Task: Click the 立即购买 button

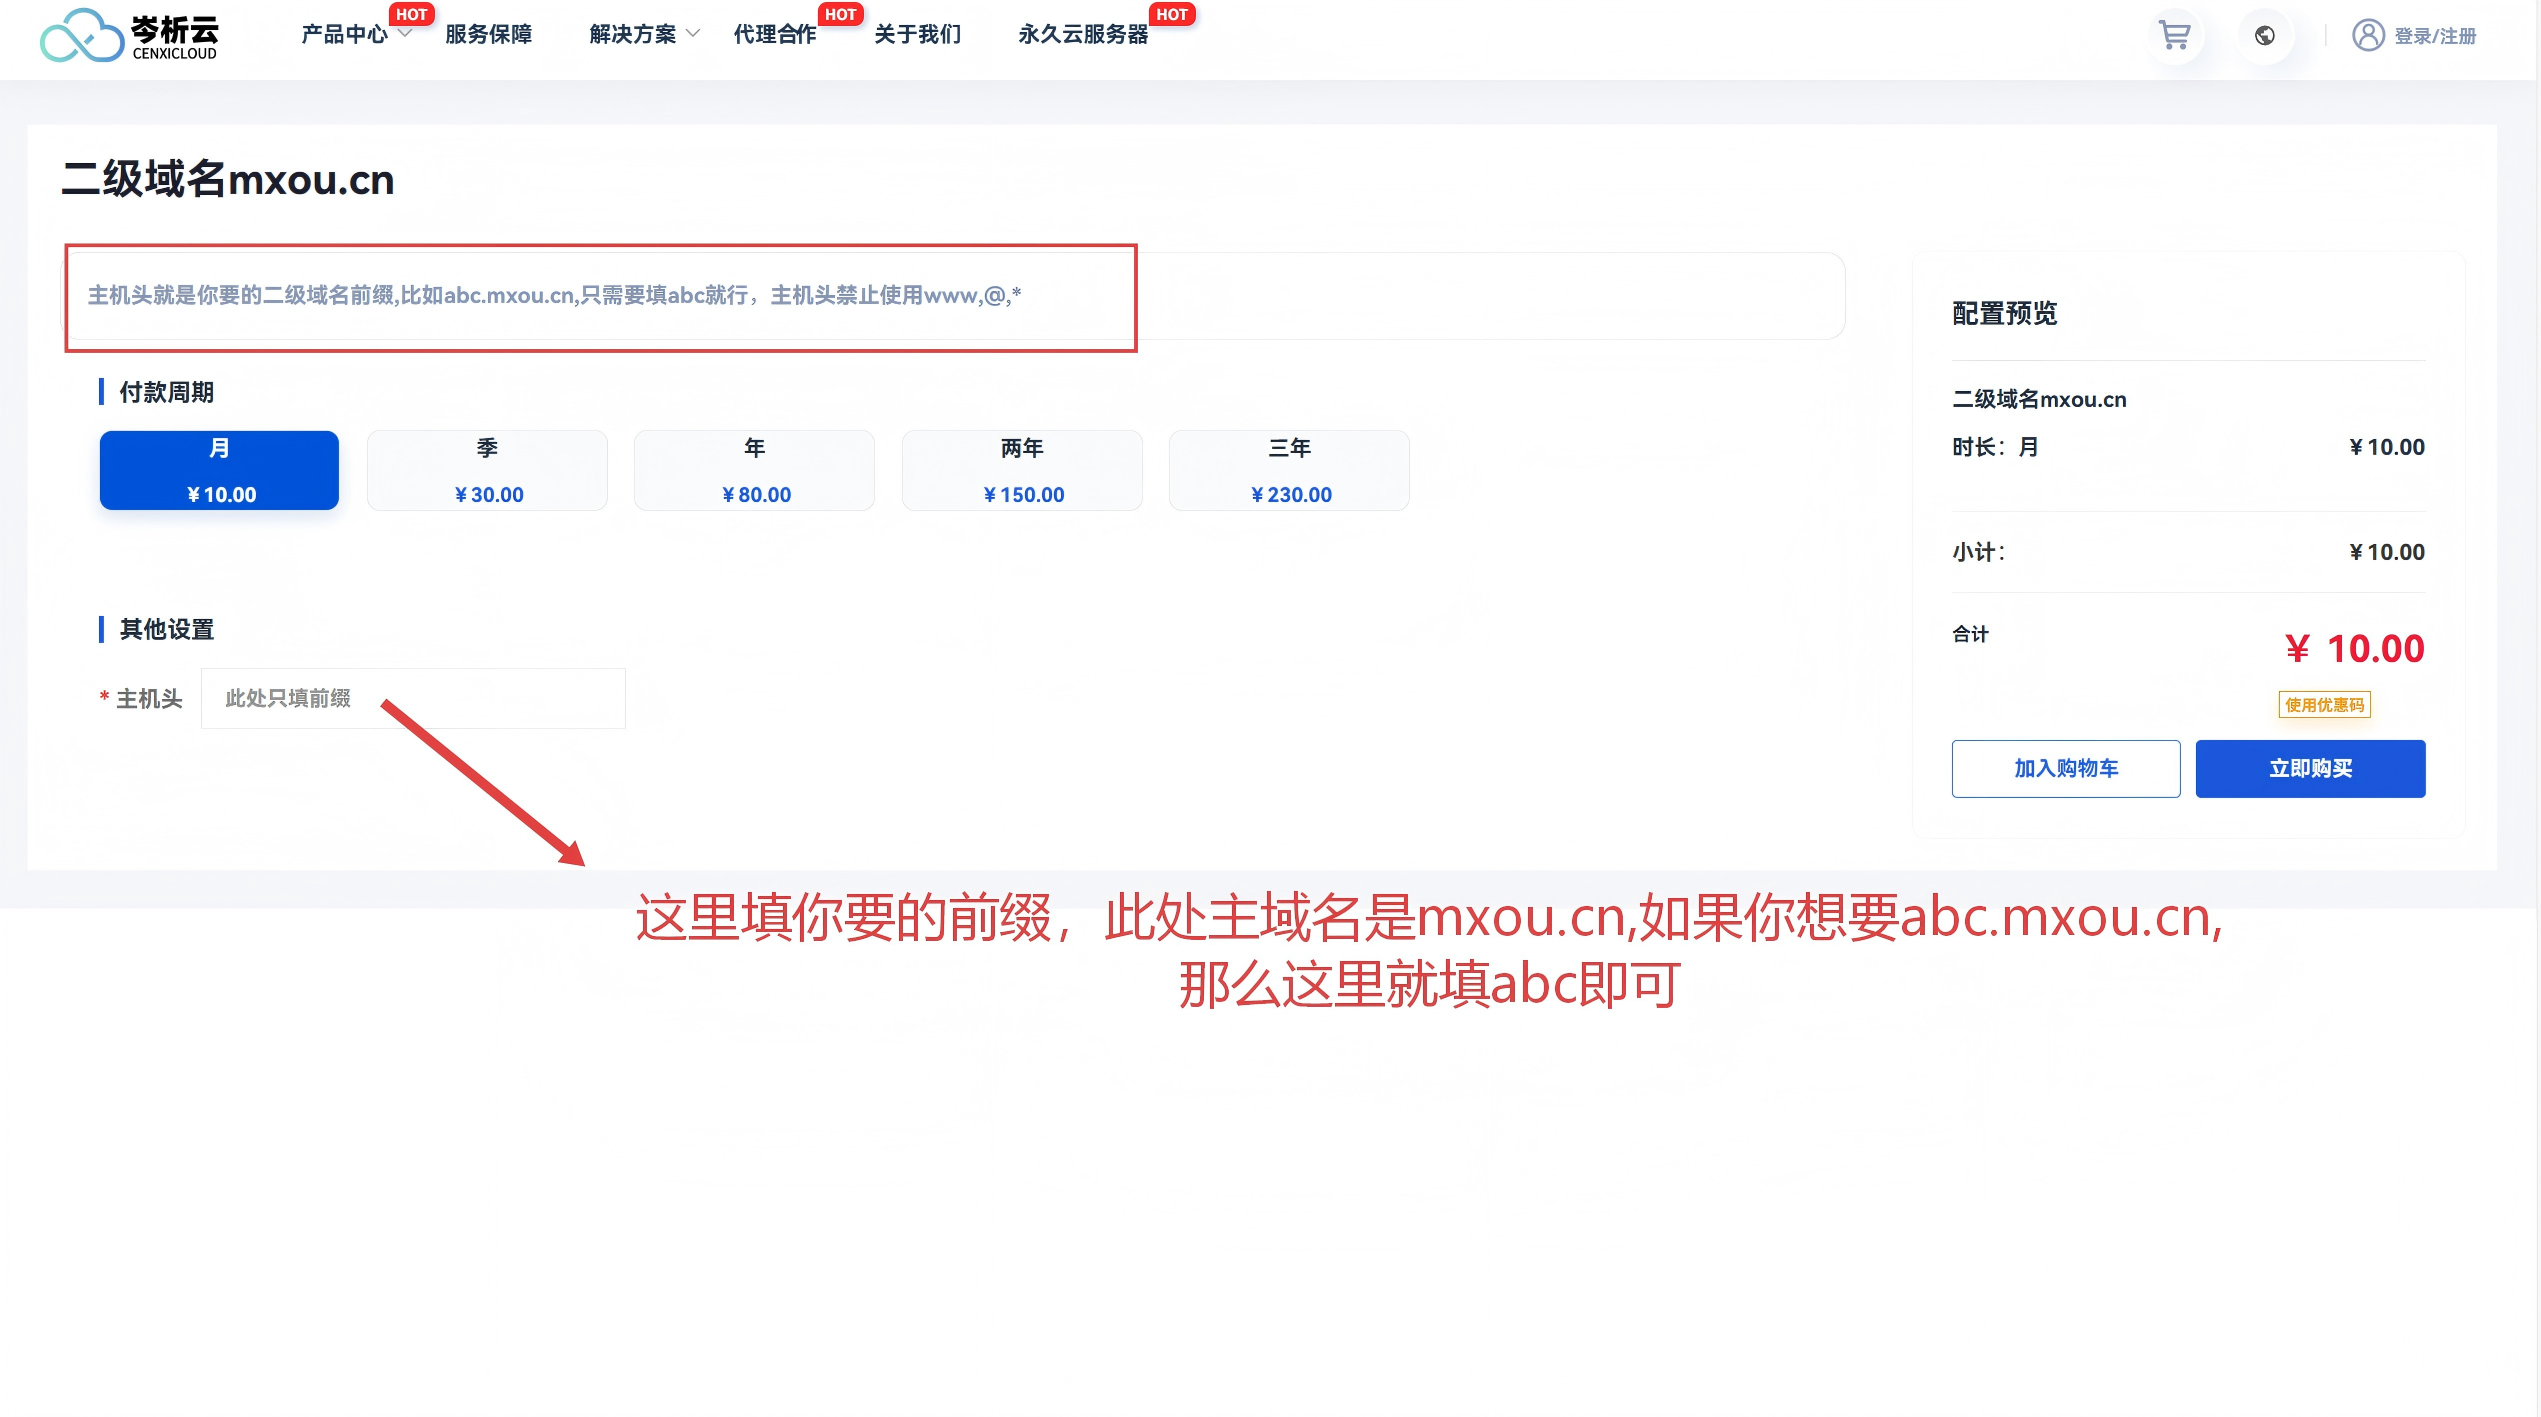Action: tap(2309, 768)
